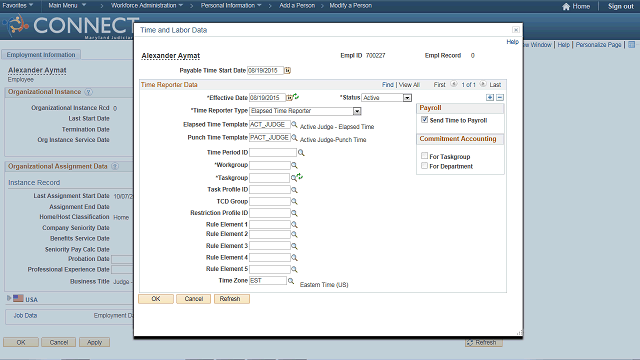Screen dimensions: 640x360
Task: Click into TCD Group input field
Action: (x=269, y=202)
